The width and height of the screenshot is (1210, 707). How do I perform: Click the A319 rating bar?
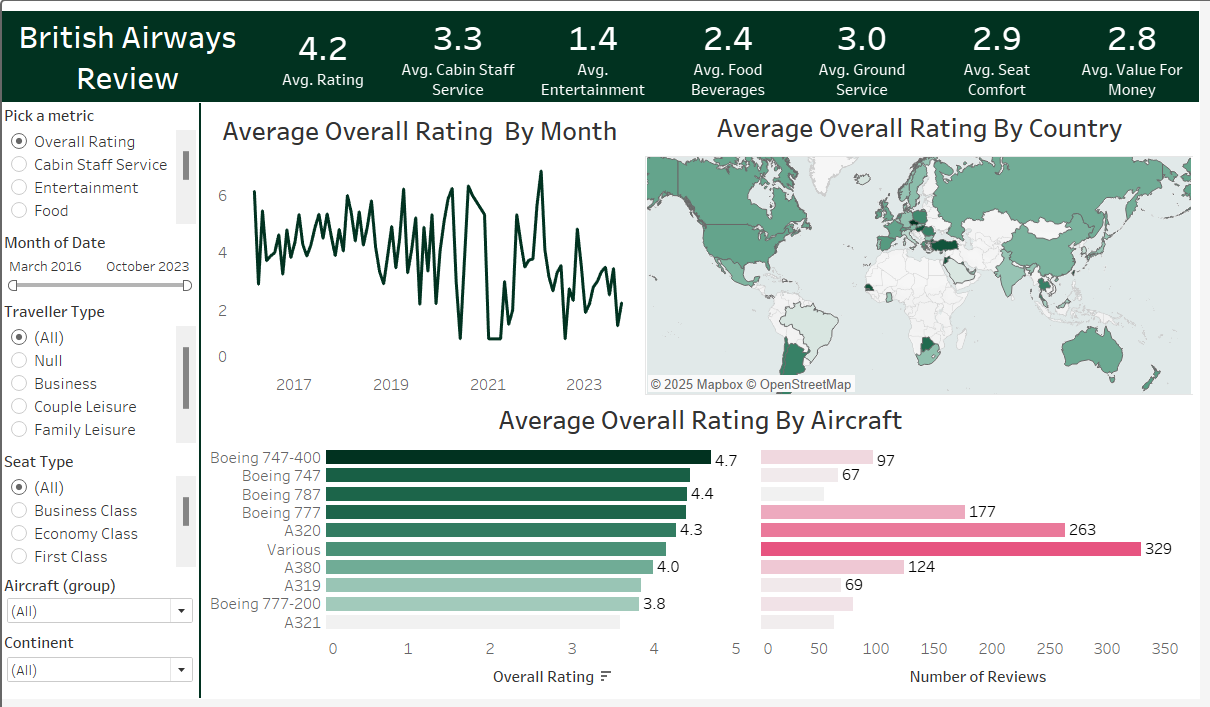coord(483,585)
